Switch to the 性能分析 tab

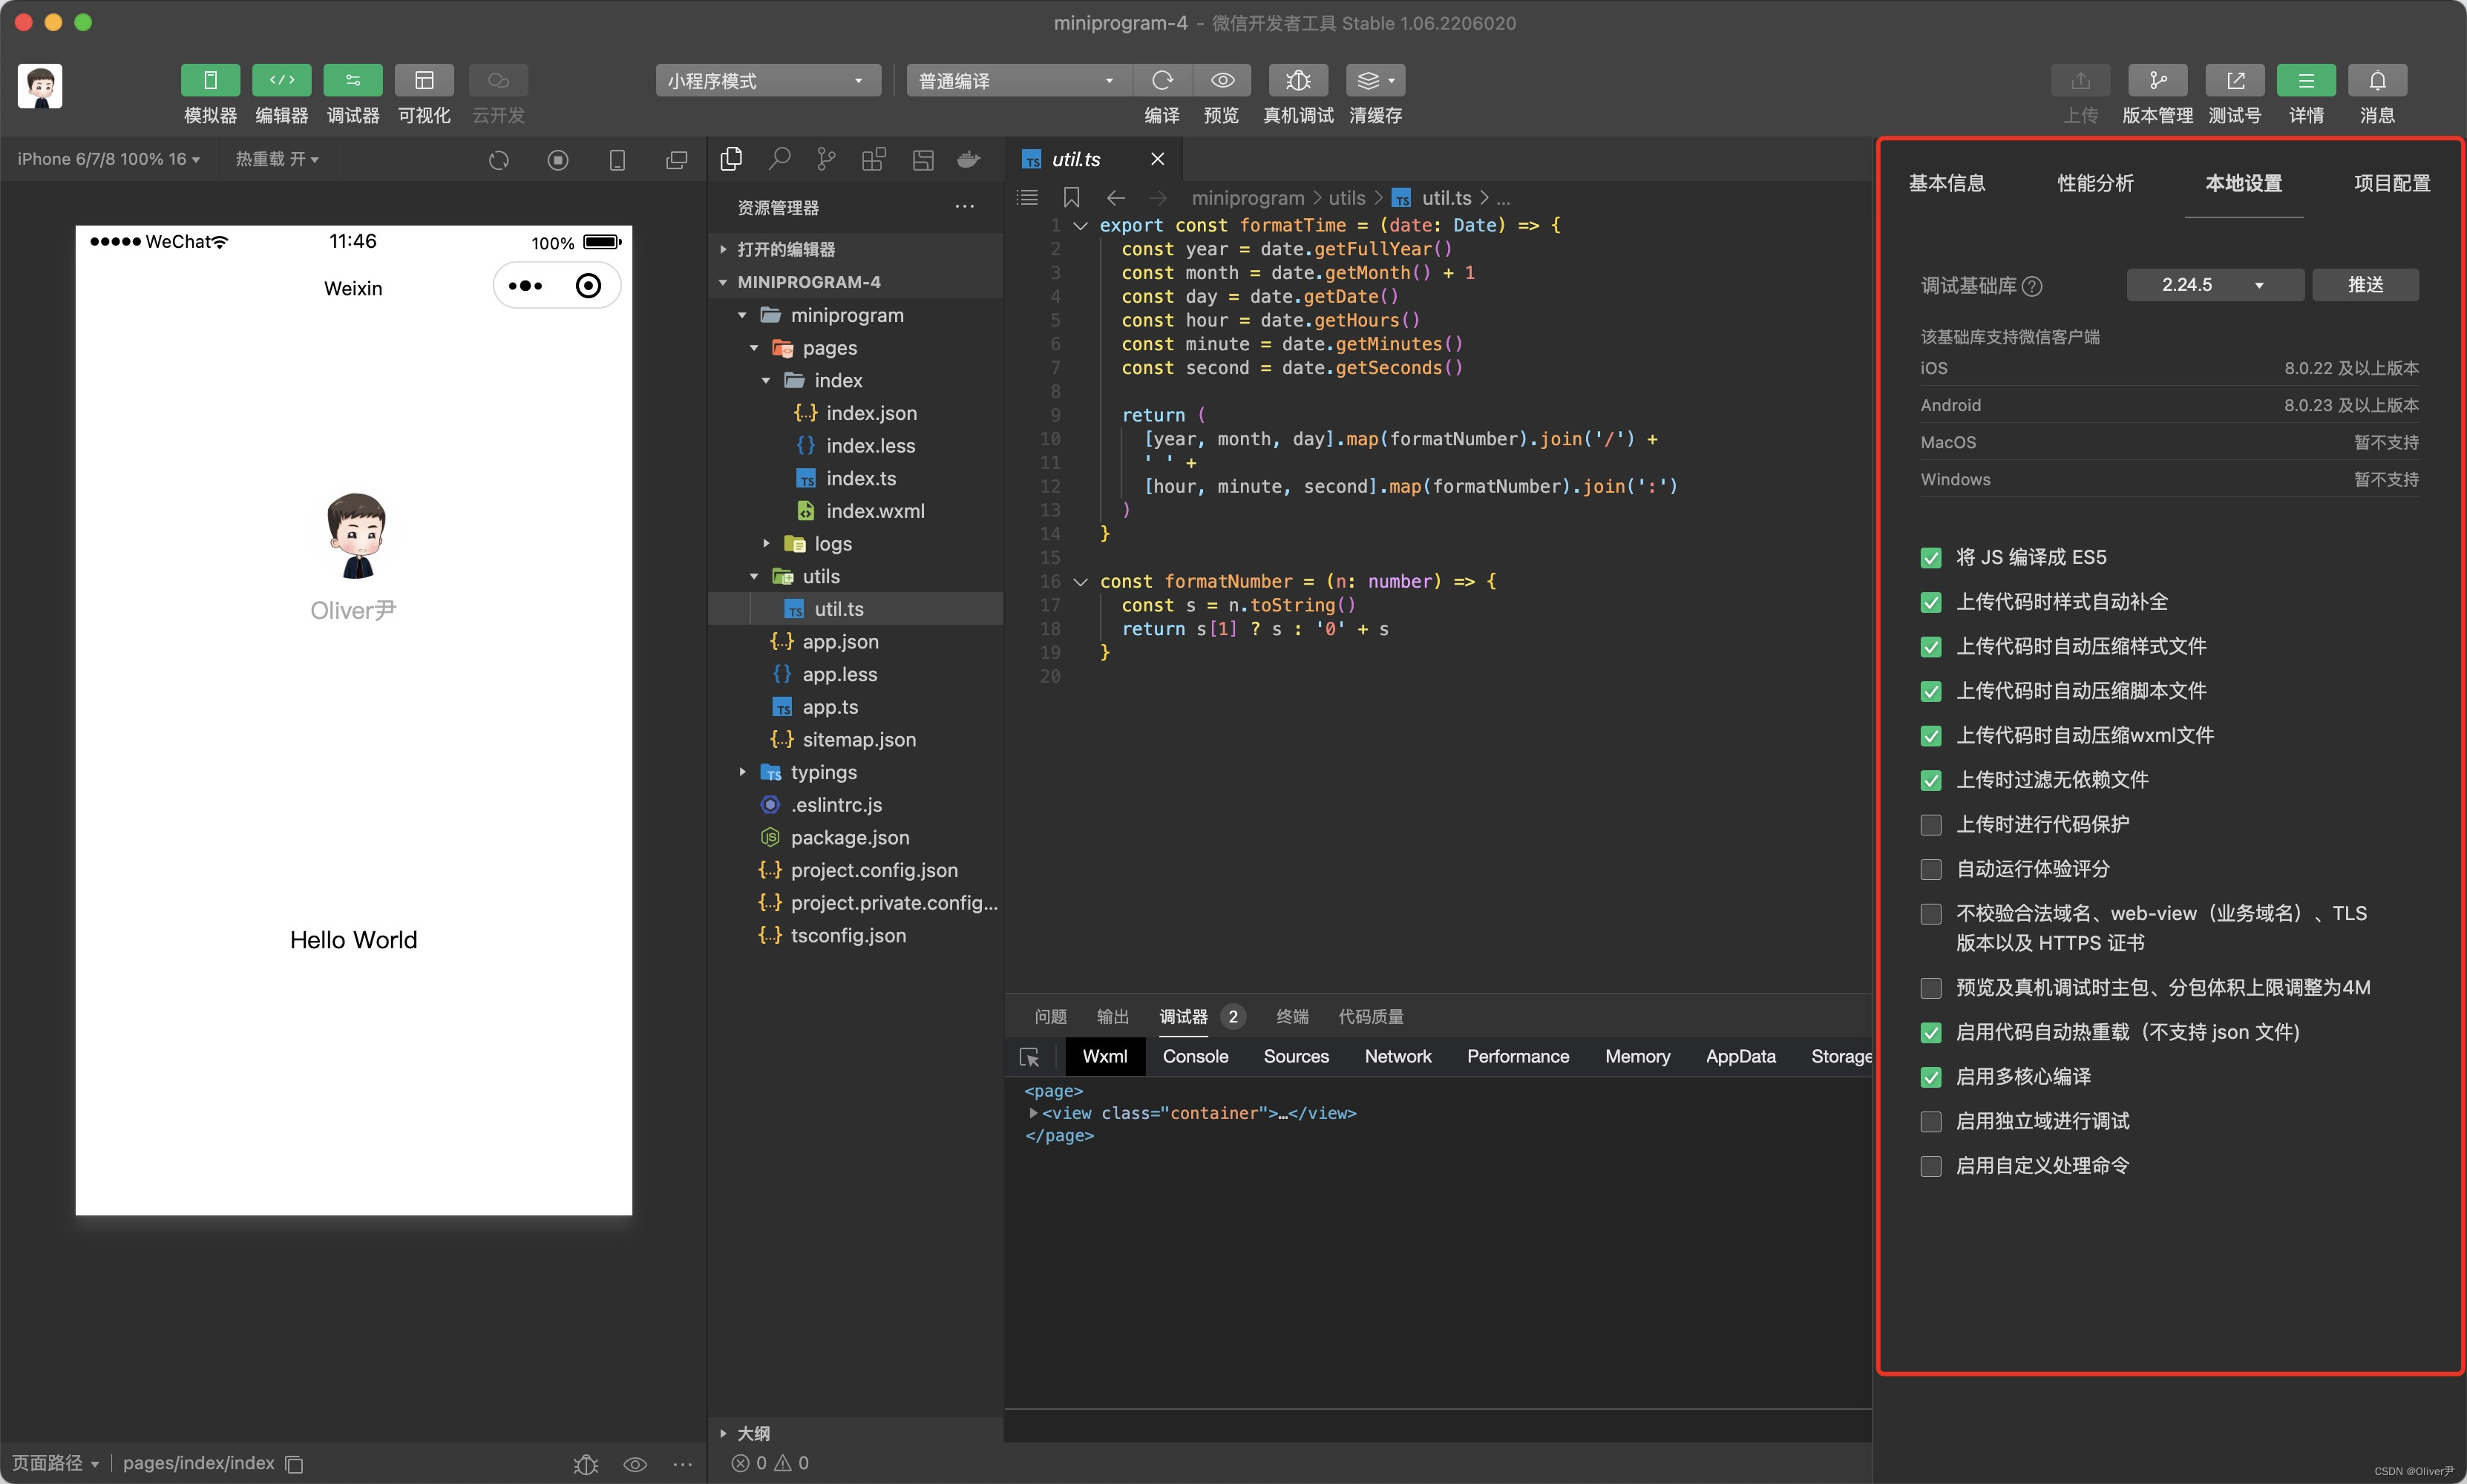(2095, 183)
